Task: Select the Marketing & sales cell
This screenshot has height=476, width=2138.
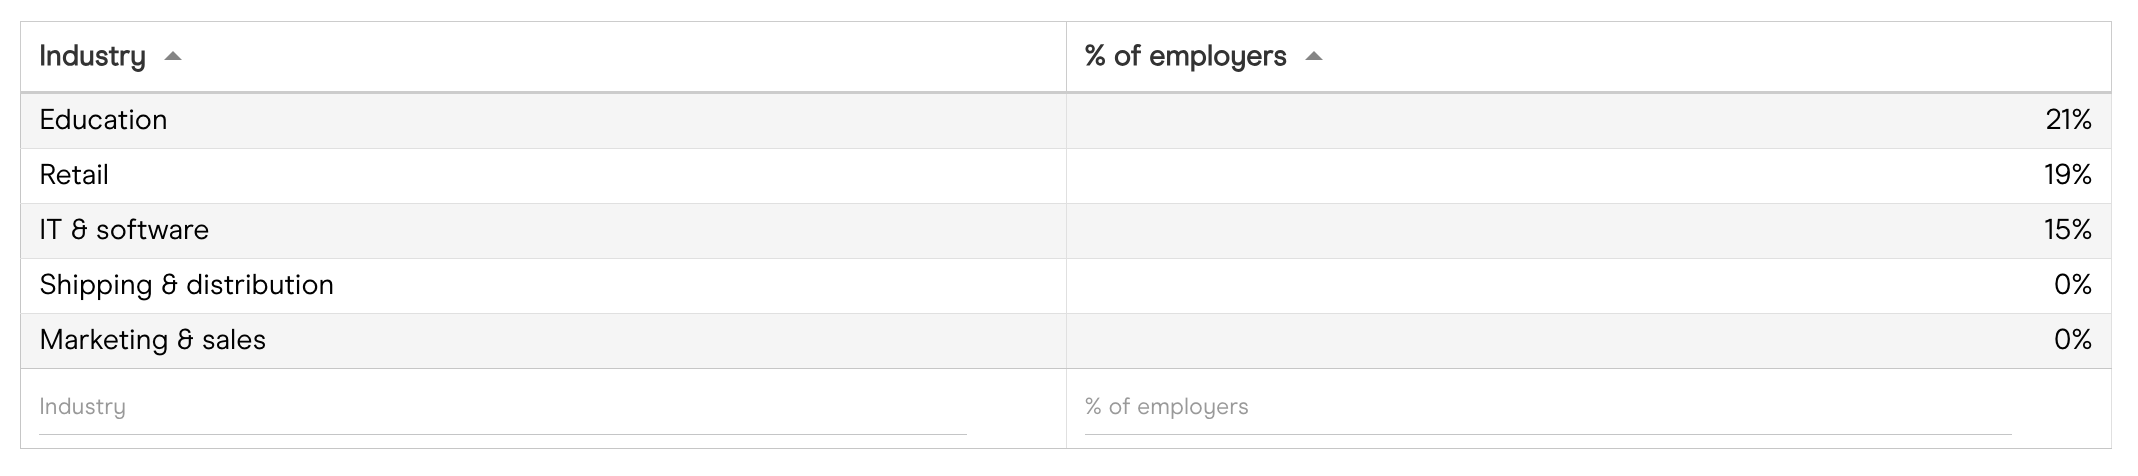Action: click(152, 340)
